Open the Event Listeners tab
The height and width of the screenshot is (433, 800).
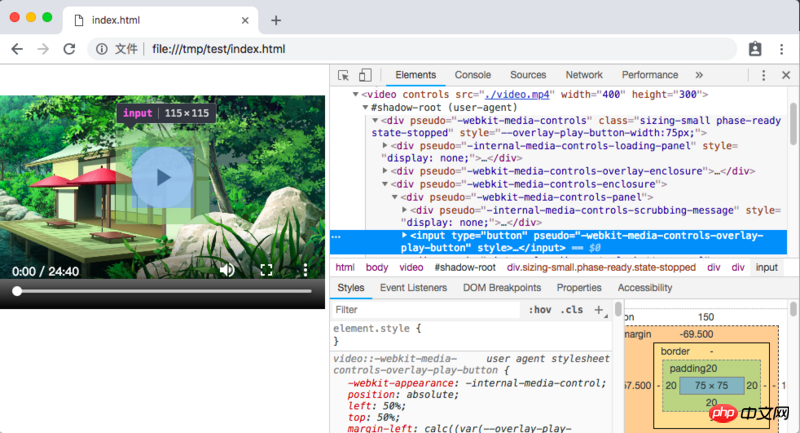[x=413, y=288]
